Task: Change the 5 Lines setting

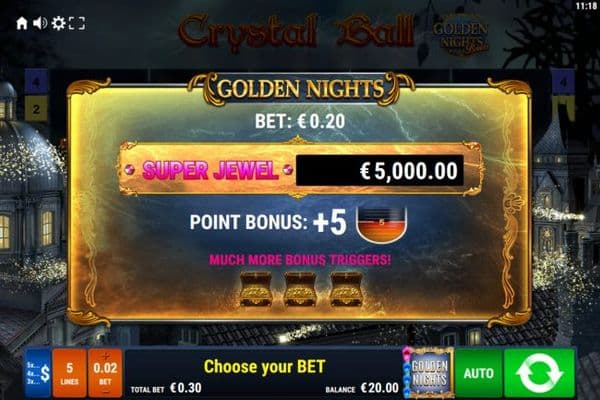Action: pyautogui.click(x=70, y=373)
